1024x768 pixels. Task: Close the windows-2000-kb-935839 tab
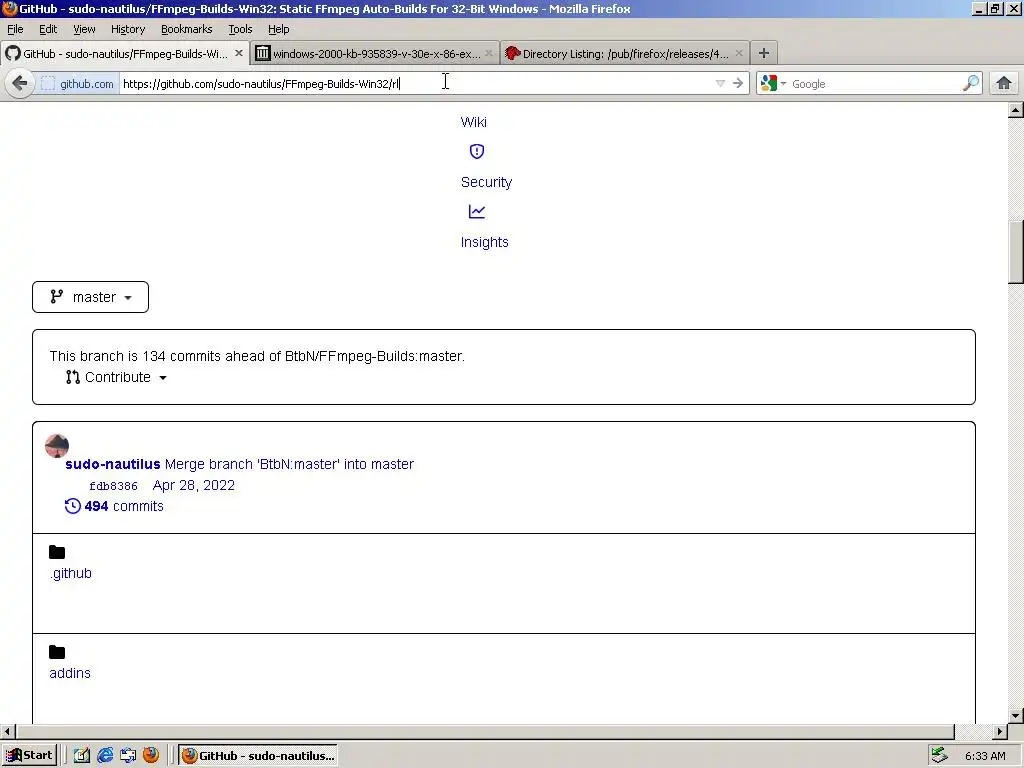tap(488, 54)
